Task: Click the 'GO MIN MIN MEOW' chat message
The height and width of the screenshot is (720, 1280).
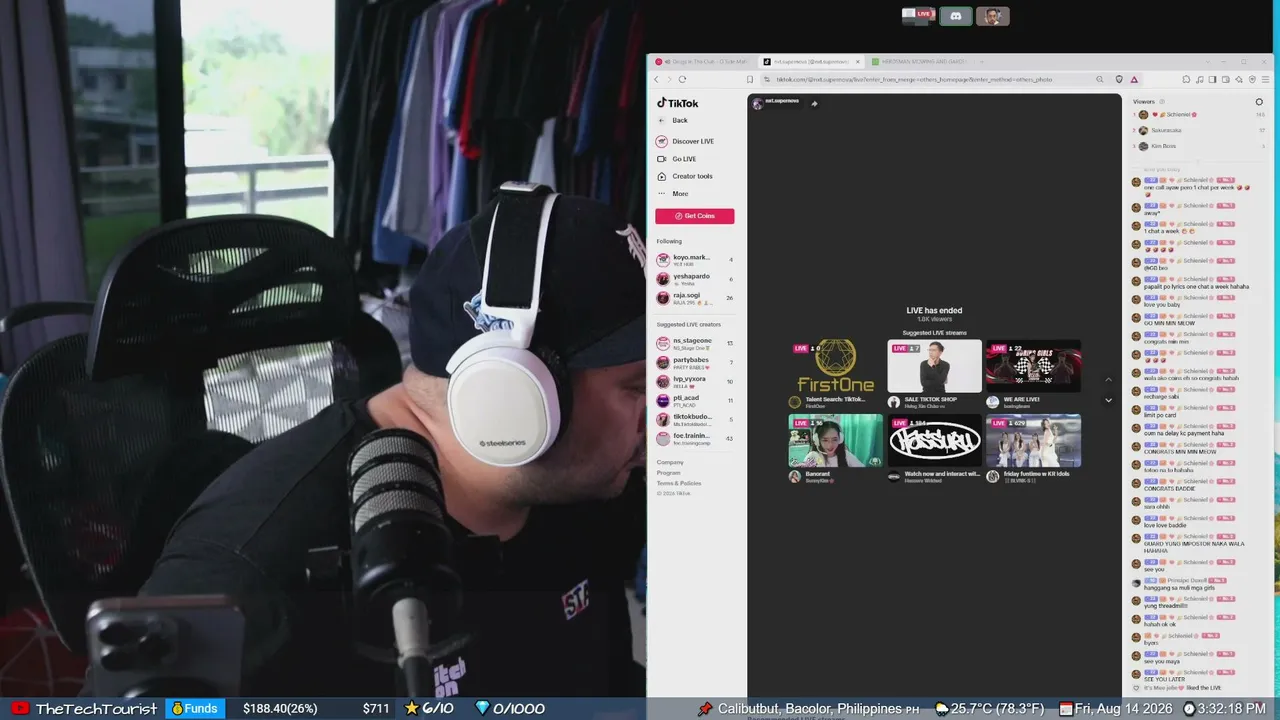Action: click(1169, 323)
